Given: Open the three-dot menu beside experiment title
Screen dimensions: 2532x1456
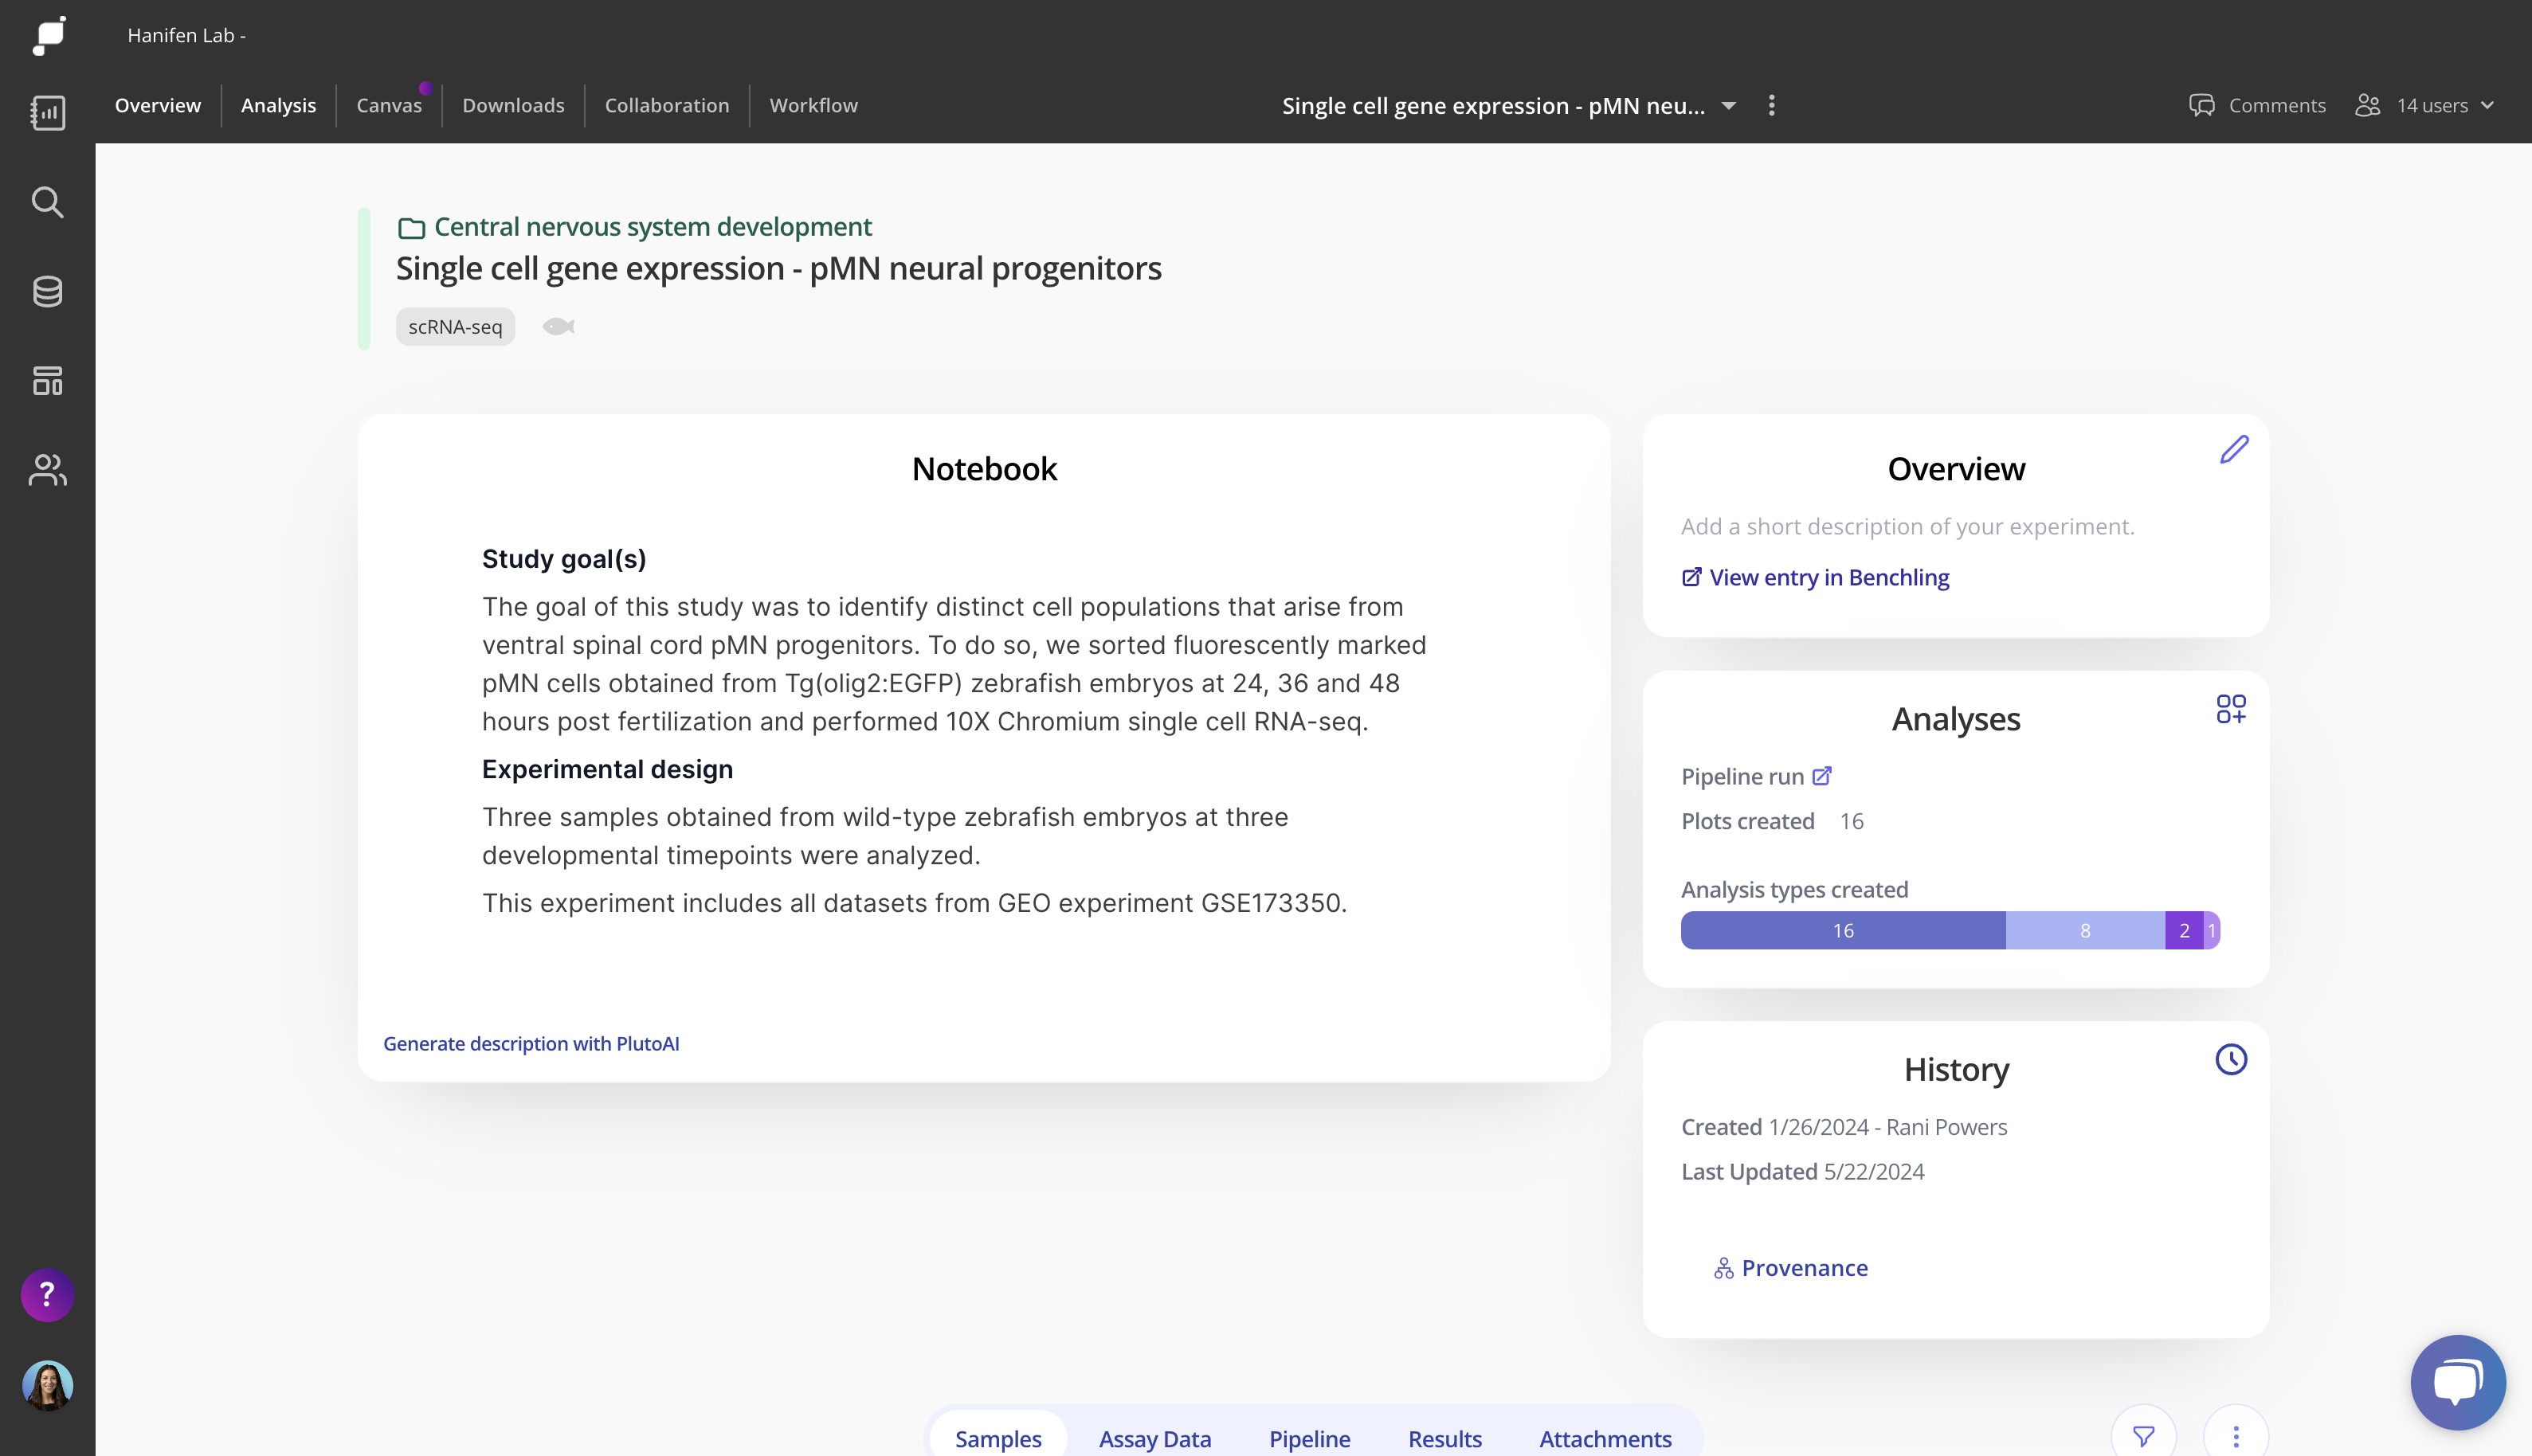Looking at the screenshot, I should pyautogui.click(x=1771, y=106).
